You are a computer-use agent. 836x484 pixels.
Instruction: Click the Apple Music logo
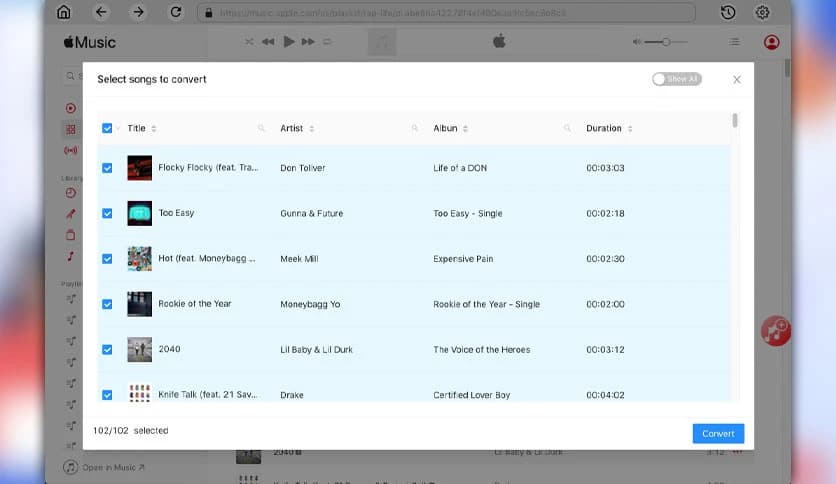(x=90, y=42)
